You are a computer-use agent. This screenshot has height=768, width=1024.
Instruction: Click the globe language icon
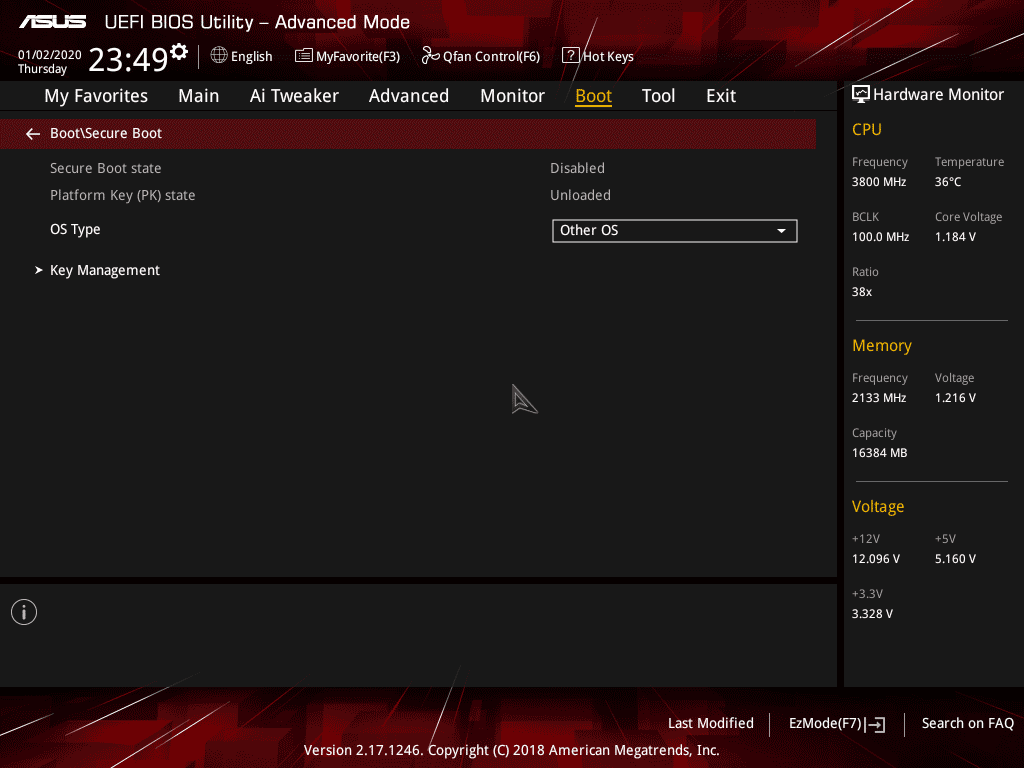[x=219, y=56]
